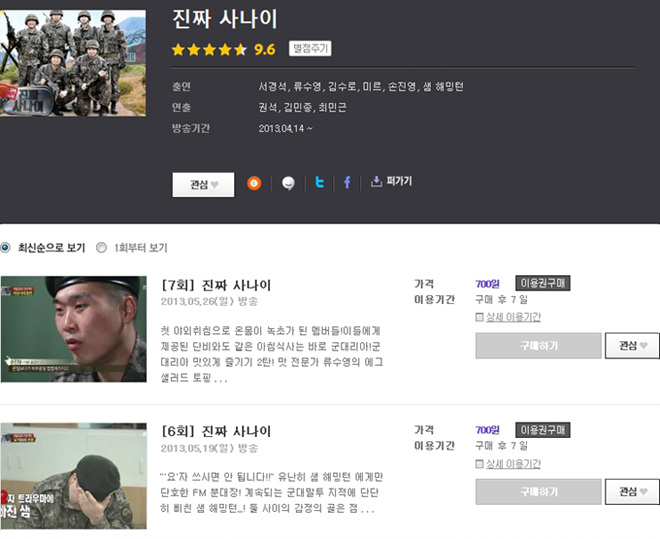Open the [6회] 진짜 사나이 title link
660x539 pixels.
(x=216, y=431)
